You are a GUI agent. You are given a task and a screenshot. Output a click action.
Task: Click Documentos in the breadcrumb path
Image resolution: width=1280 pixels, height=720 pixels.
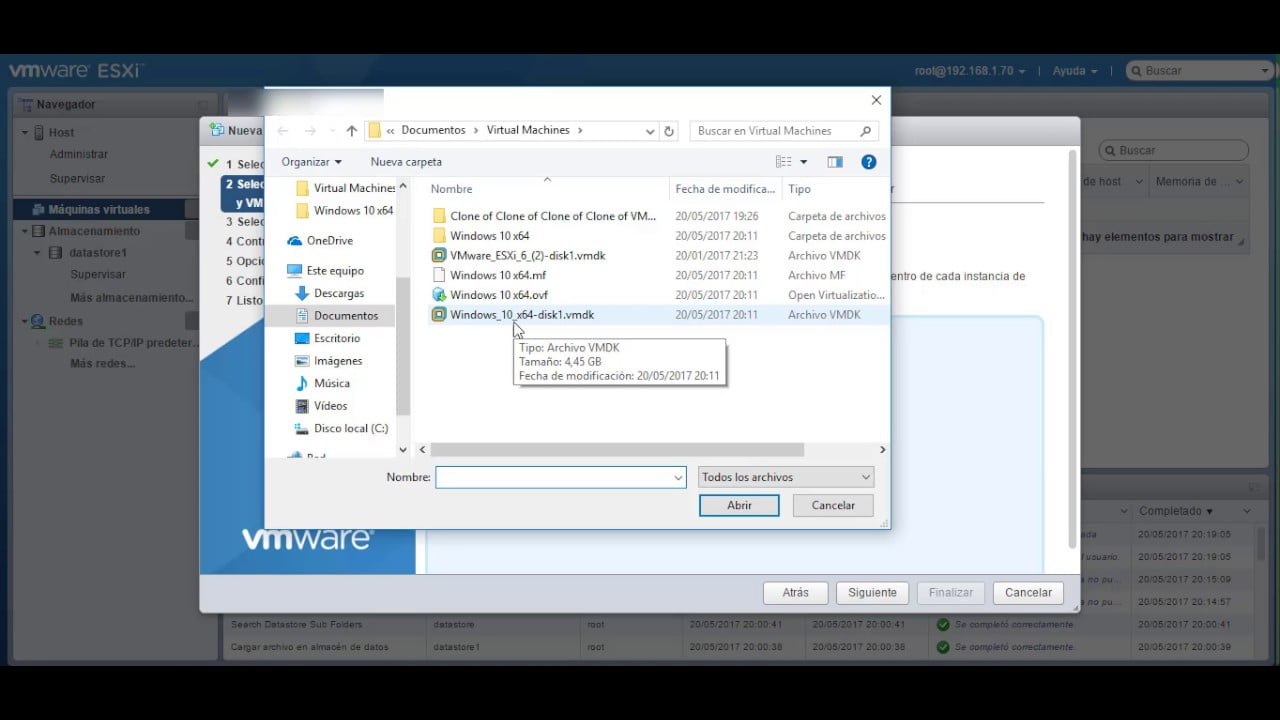[x=433, y=130]
